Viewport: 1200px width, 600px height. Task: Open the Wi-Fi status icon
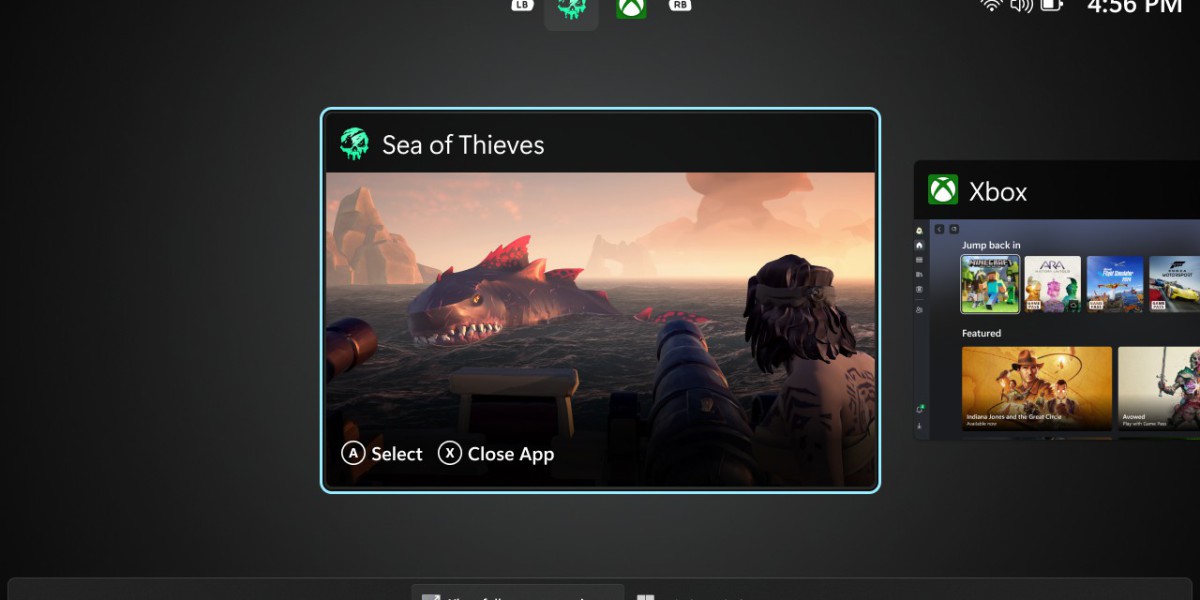pos(991,5)
